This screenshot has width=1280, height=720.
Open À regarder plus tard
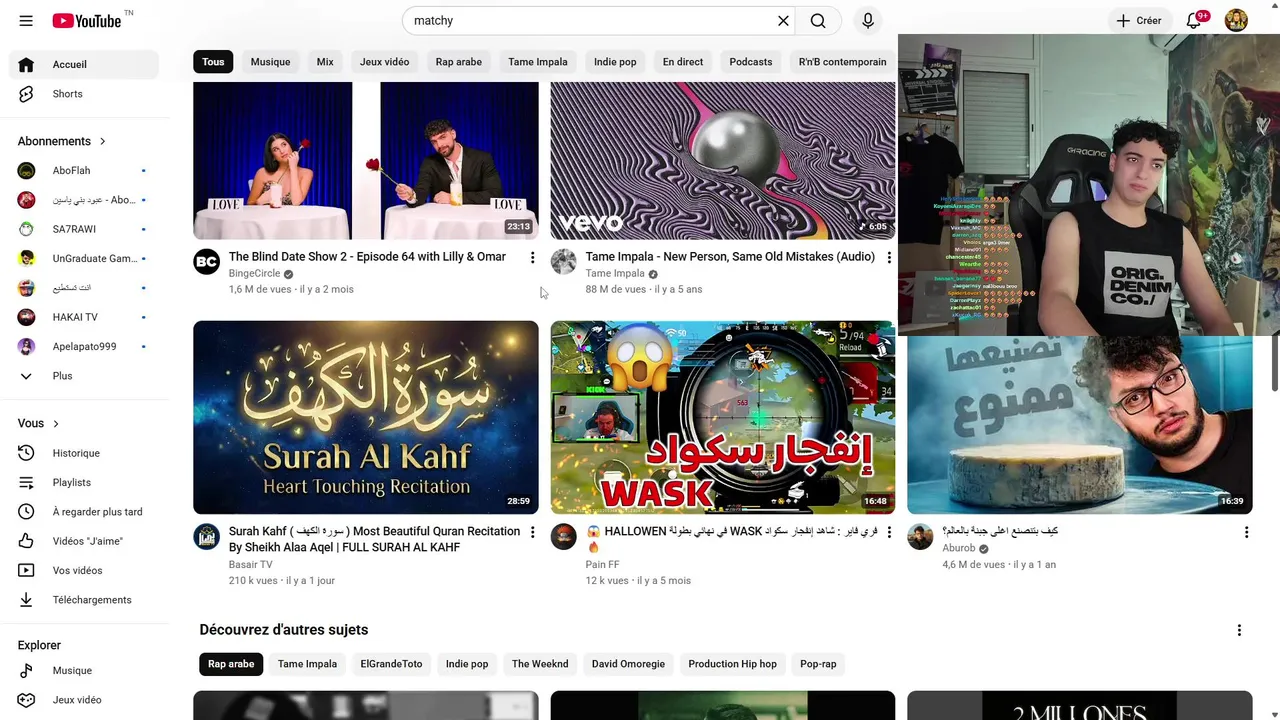point(84,512)
